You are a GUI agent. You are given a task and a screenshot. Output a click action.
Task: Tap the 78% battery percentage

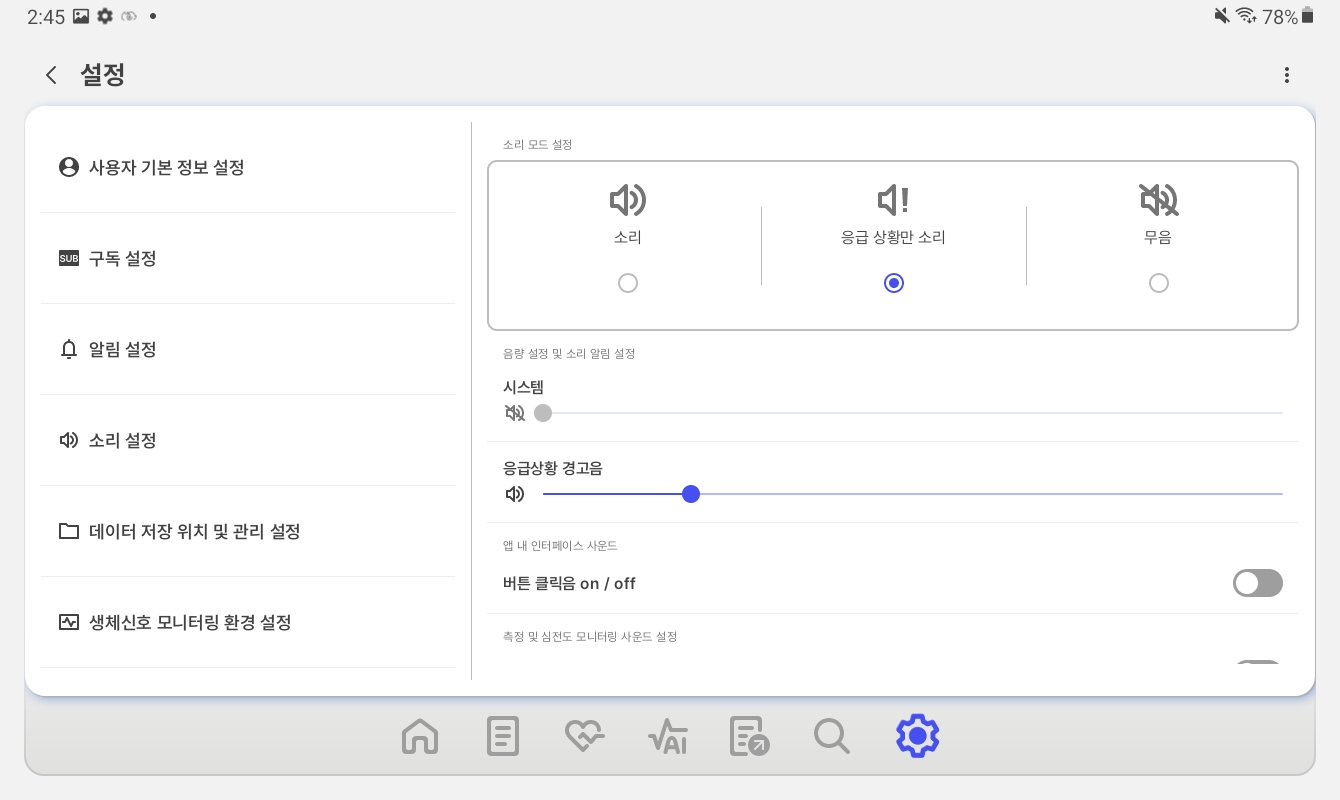pyautogui.click(x=1280, y=16)
